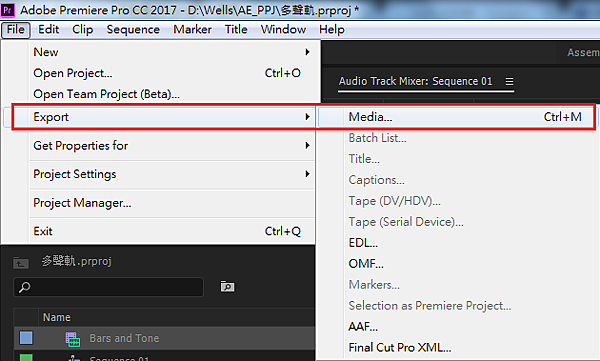Click the Name column header
This screenshot has width=600, height=361.
(x=57, y=317)
